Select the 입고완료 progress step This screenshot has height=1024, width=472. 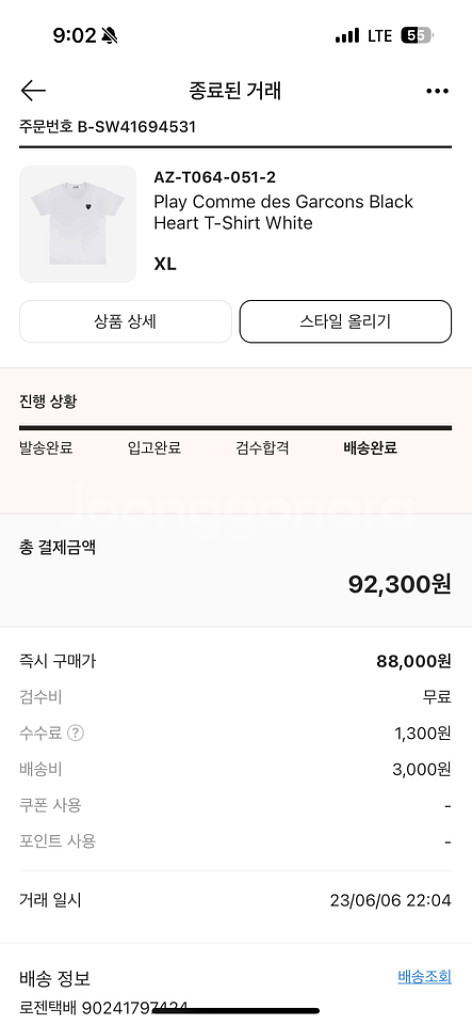click(x=154, y=448)
